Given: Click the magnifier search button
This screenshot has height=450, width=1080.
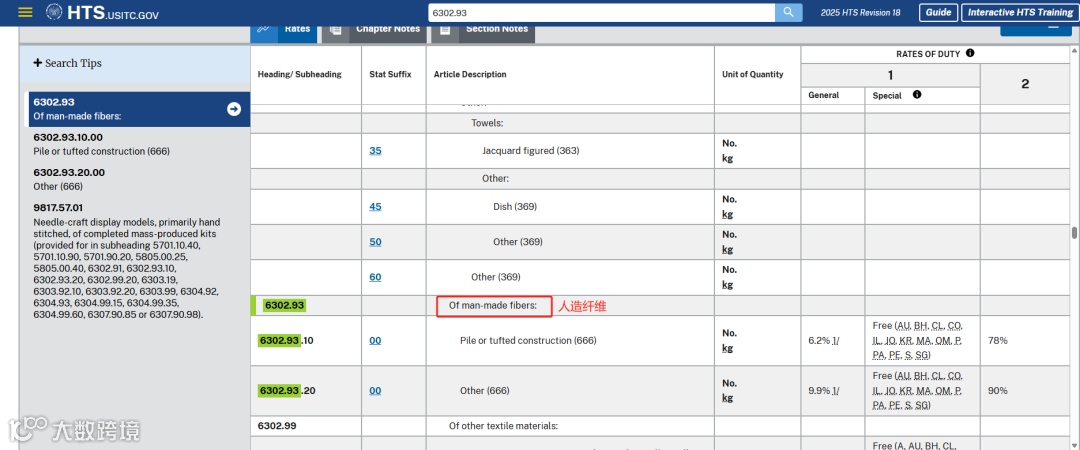Looking at the screenshot, I should 788,12.
